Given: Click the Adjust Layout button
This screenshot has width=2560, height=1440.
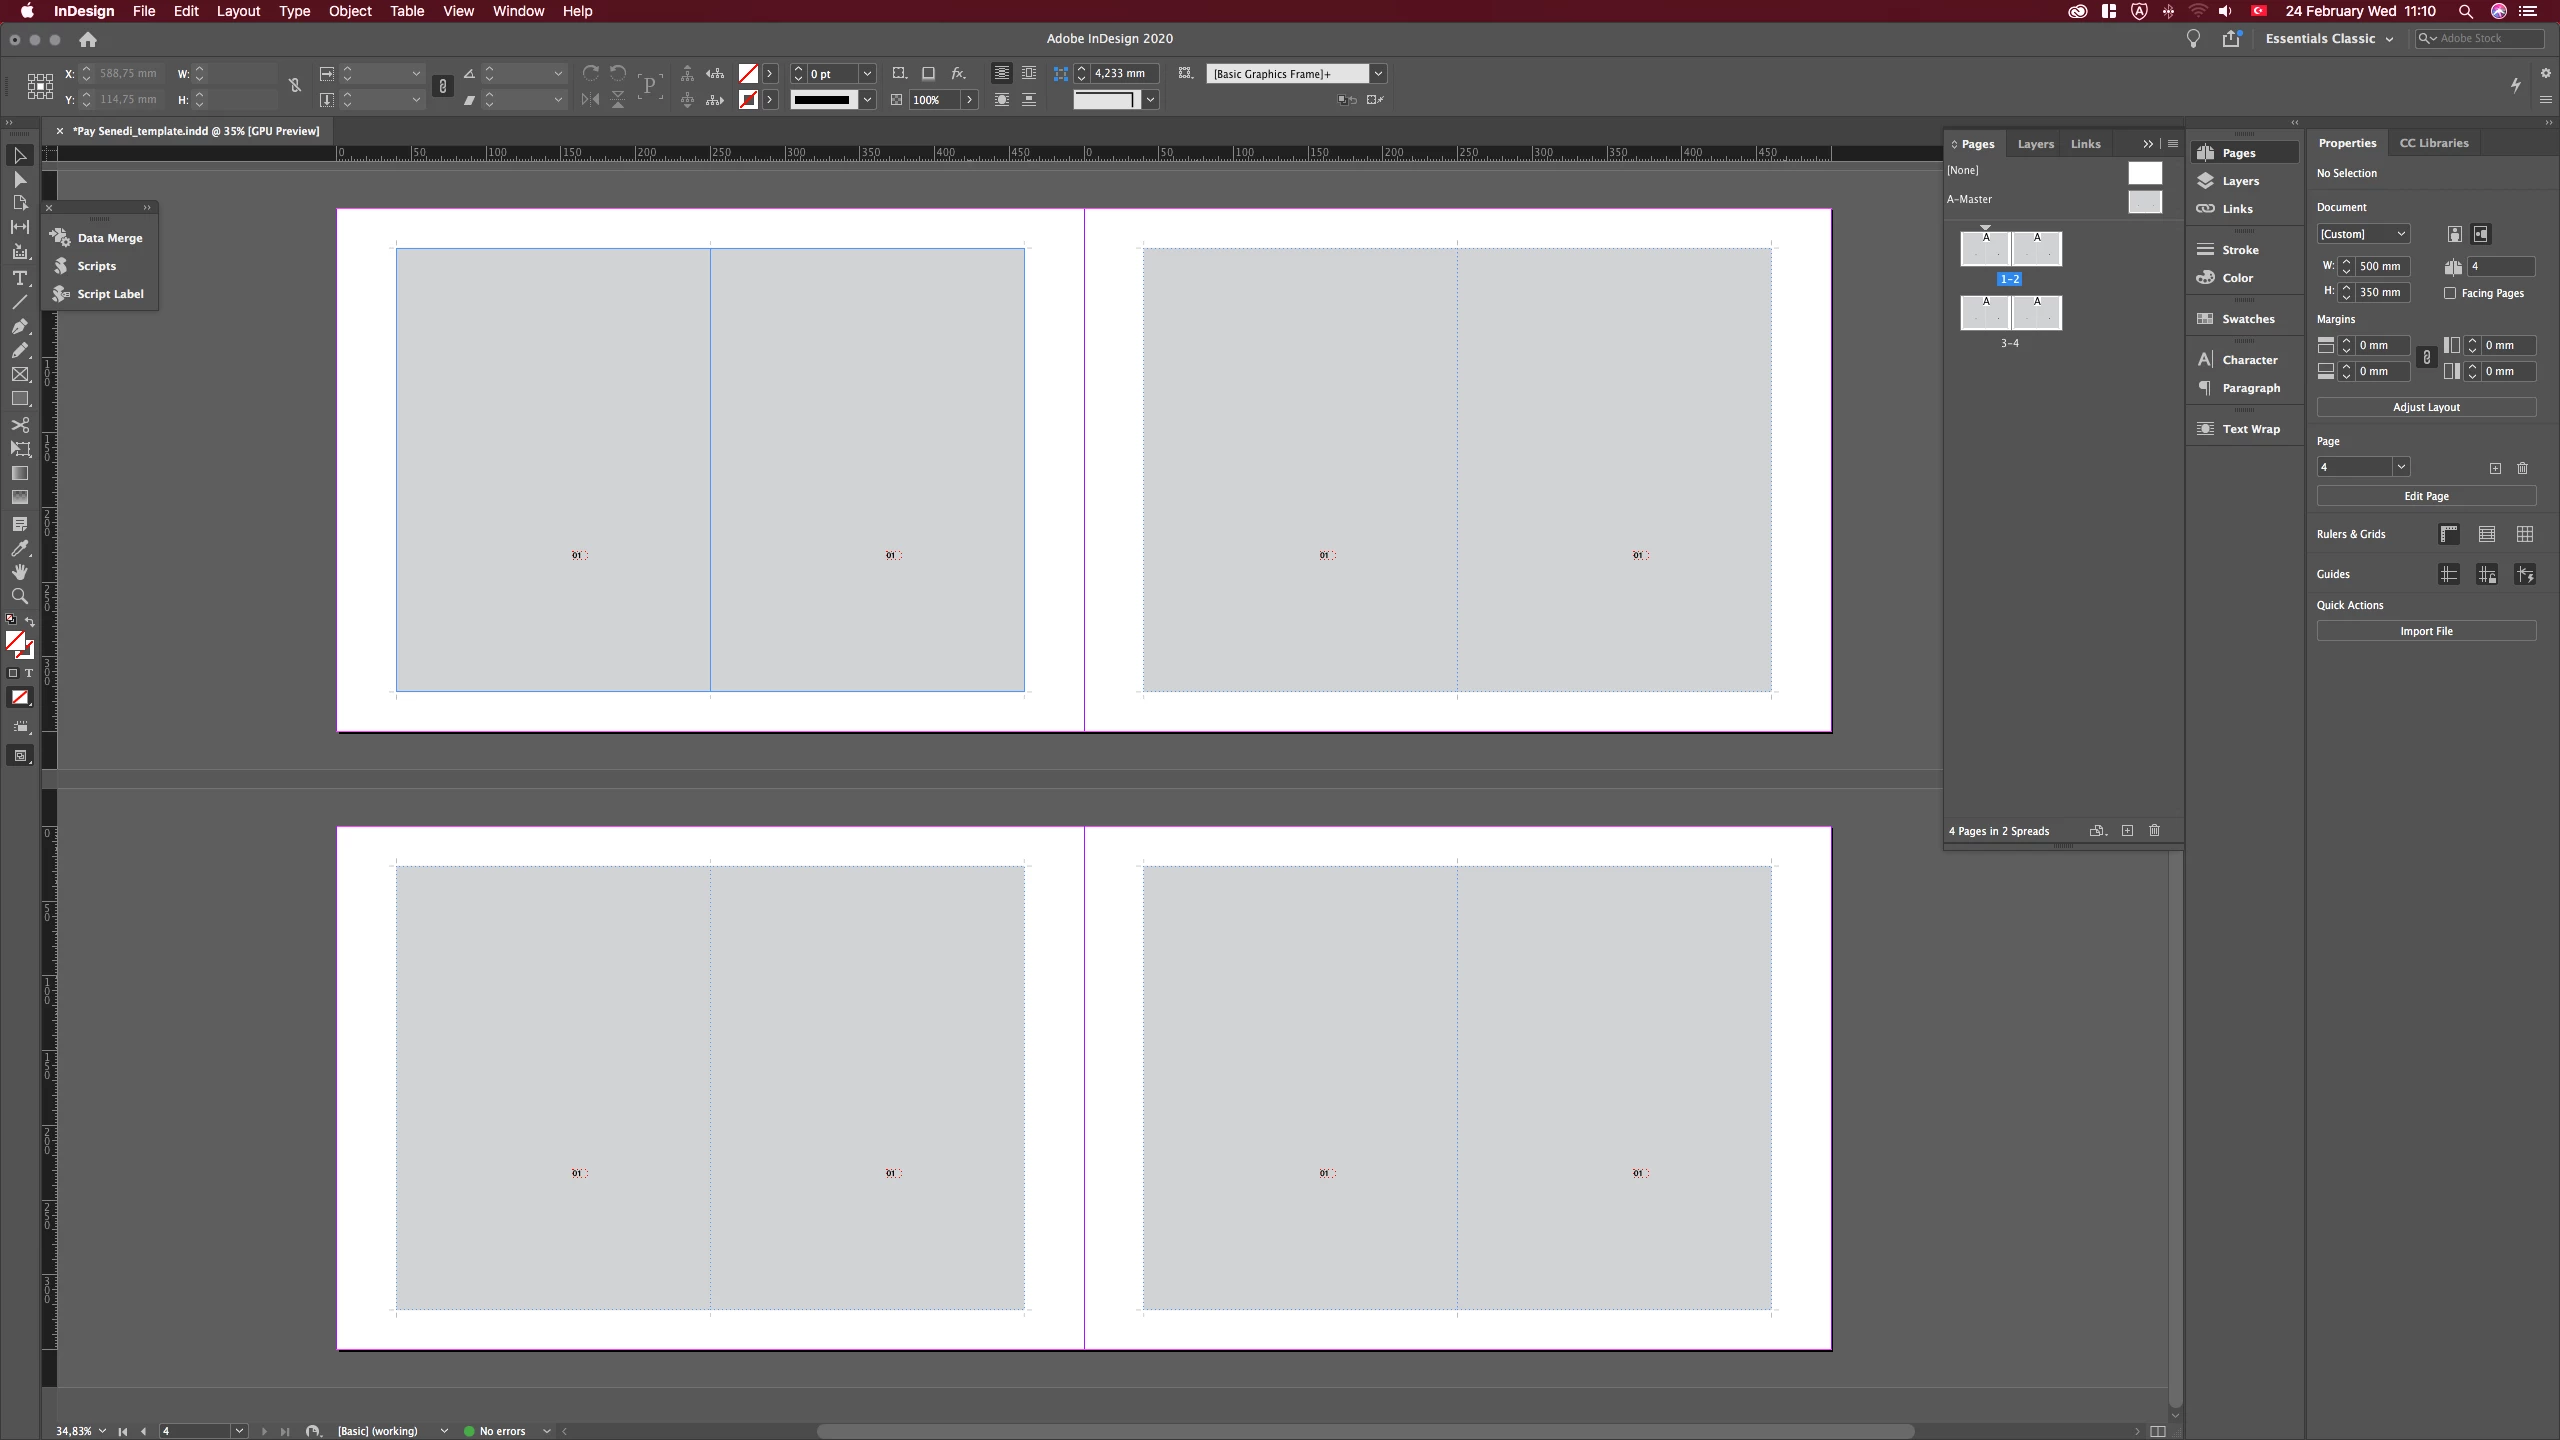Looking at the screenshot, I should click(x=2425, y=407).
